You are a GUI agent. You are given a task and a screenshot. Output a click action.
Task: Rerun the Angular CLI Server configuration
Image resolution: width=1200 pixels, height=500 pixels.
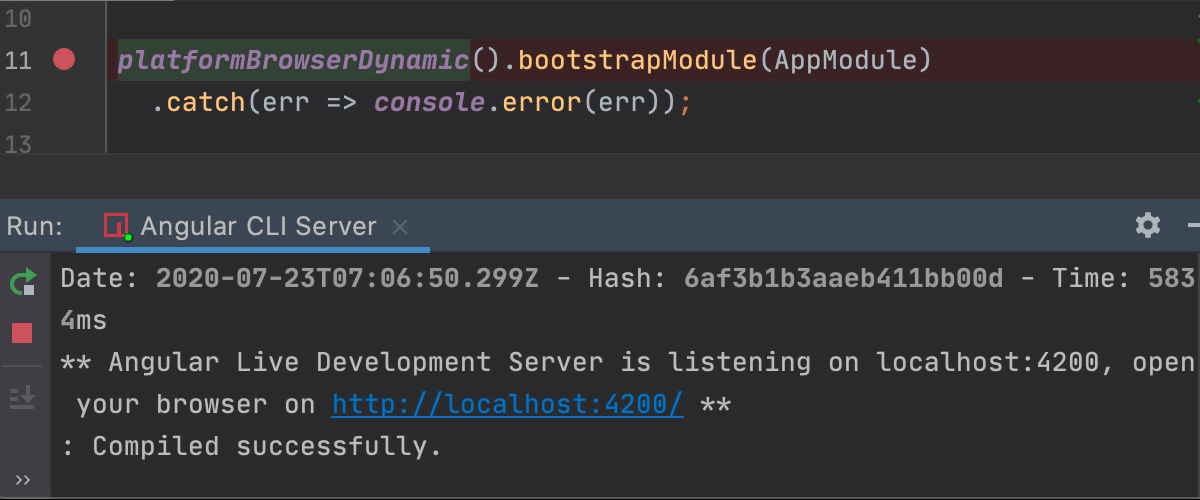pos(23,282)
